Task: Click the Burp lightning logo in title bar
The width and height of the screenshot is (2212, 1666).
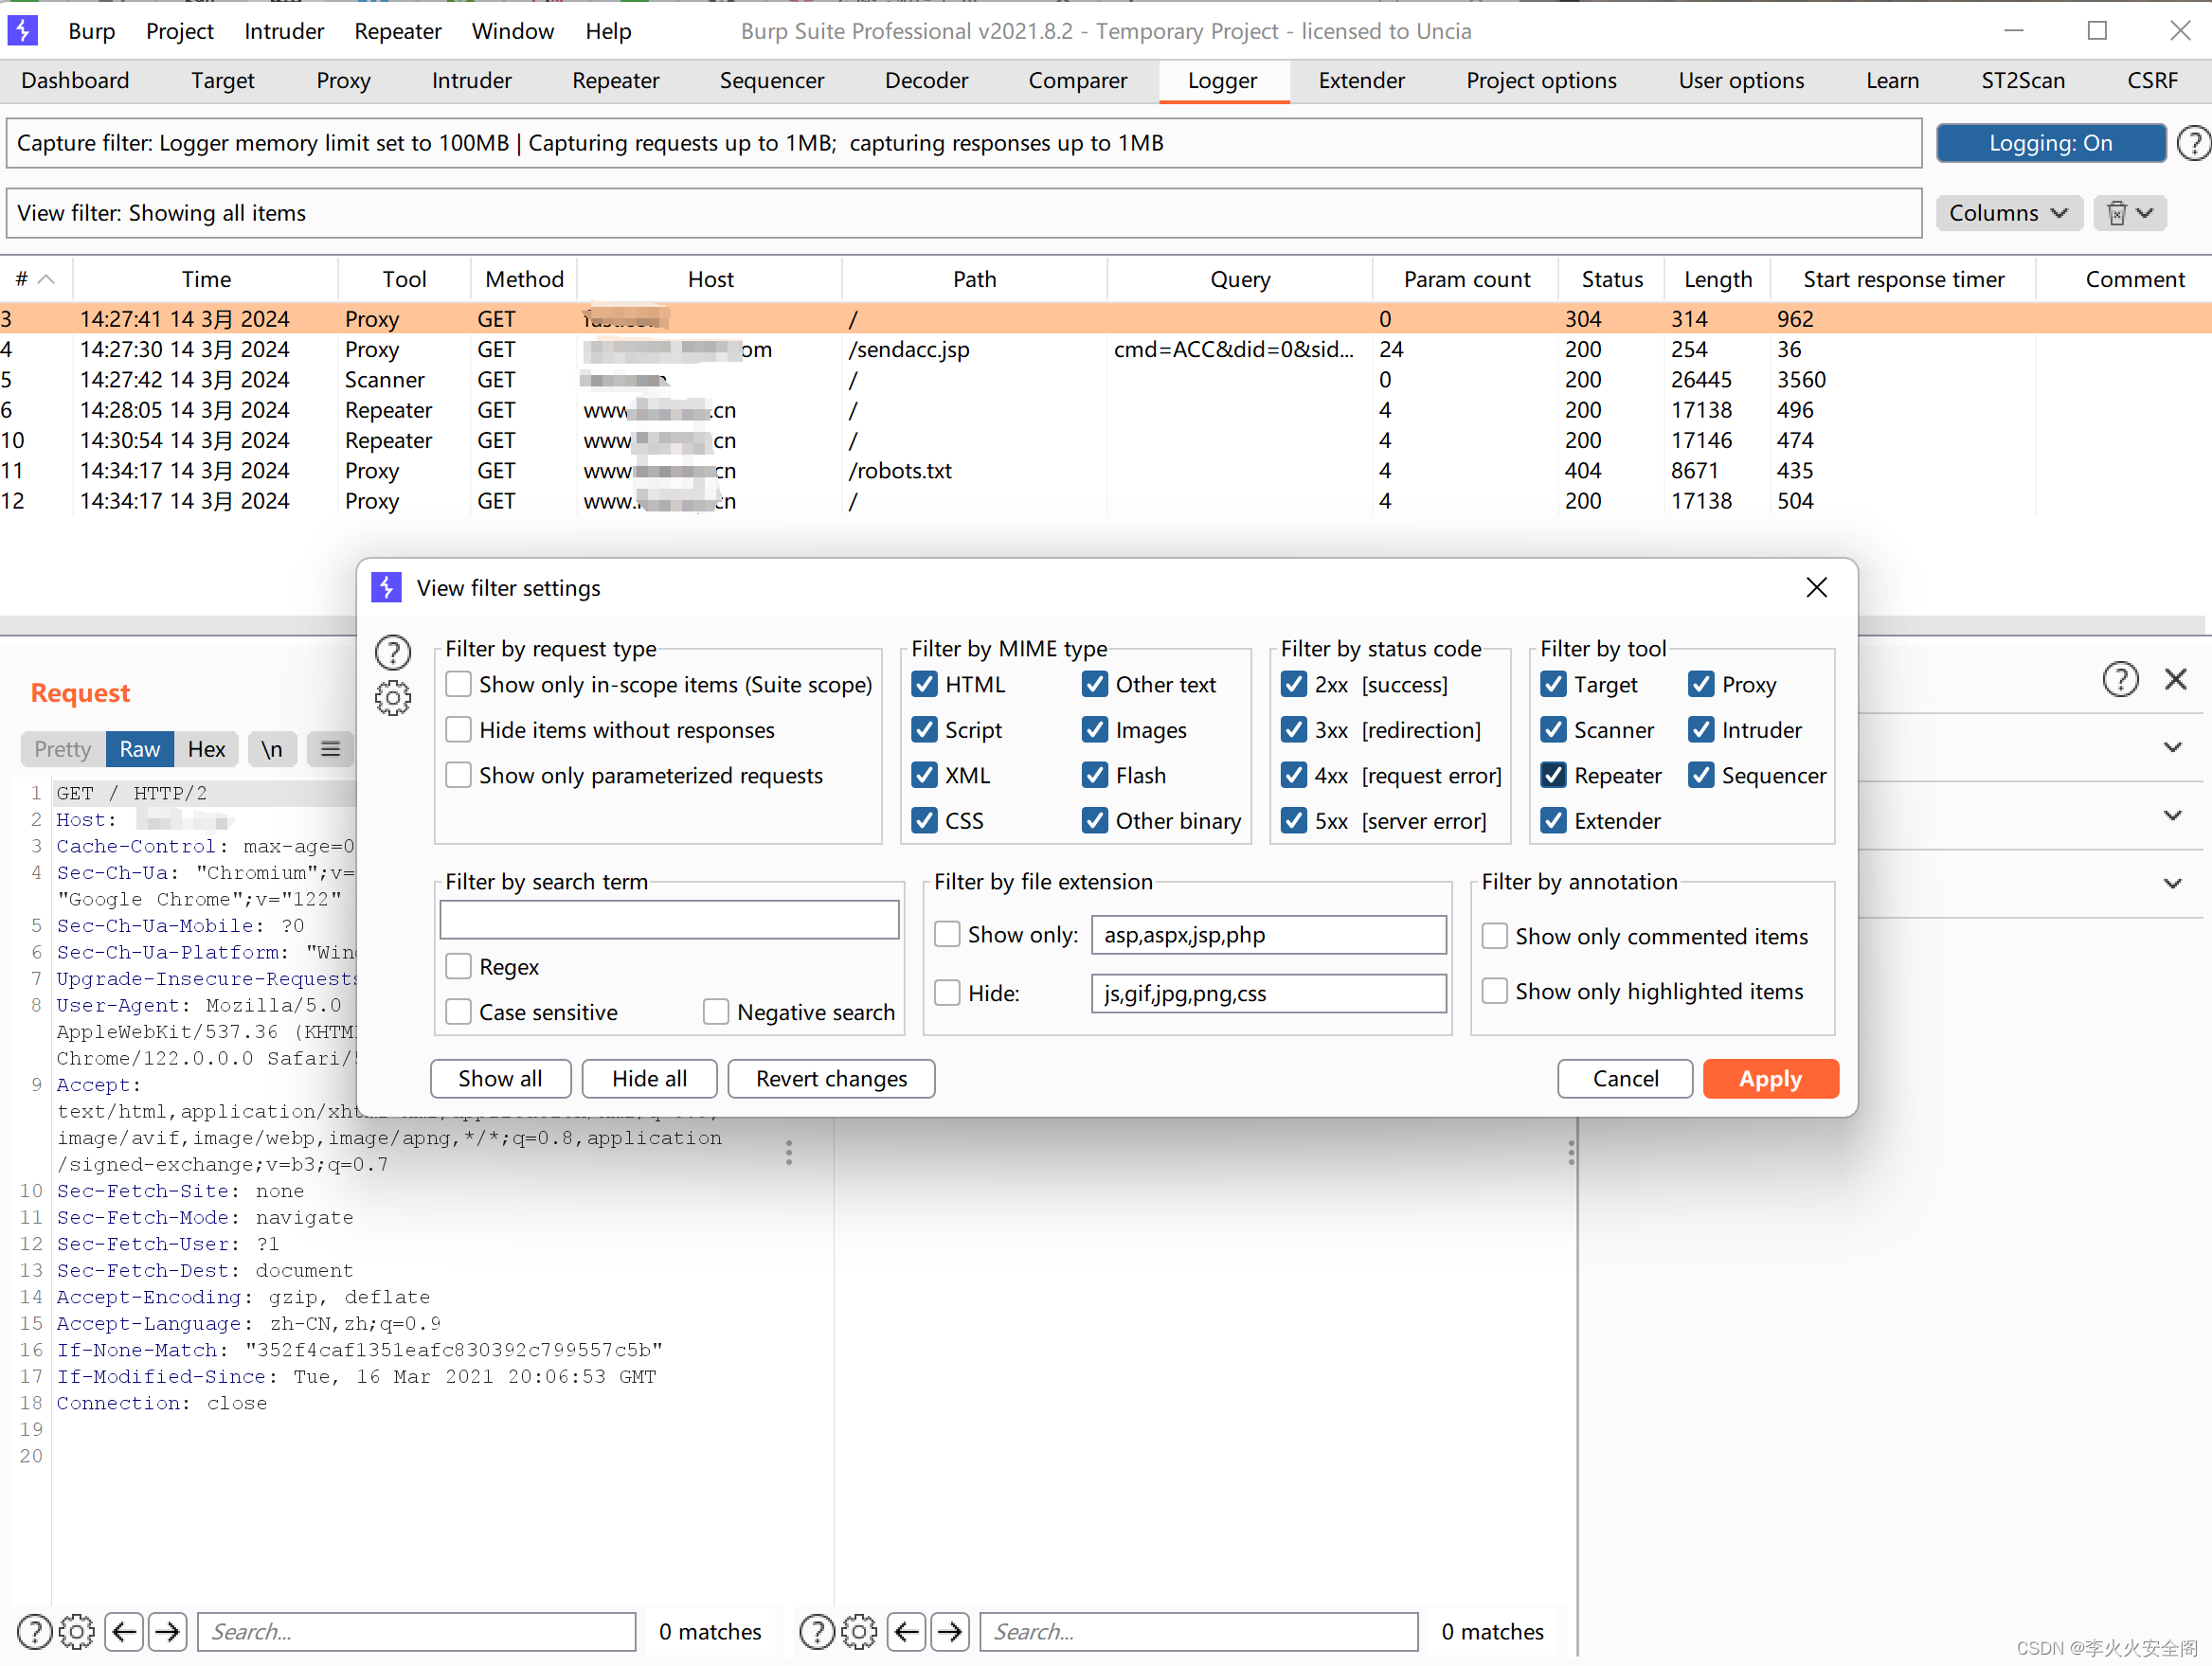Action: pyautogui.click(x=22, y=30)
